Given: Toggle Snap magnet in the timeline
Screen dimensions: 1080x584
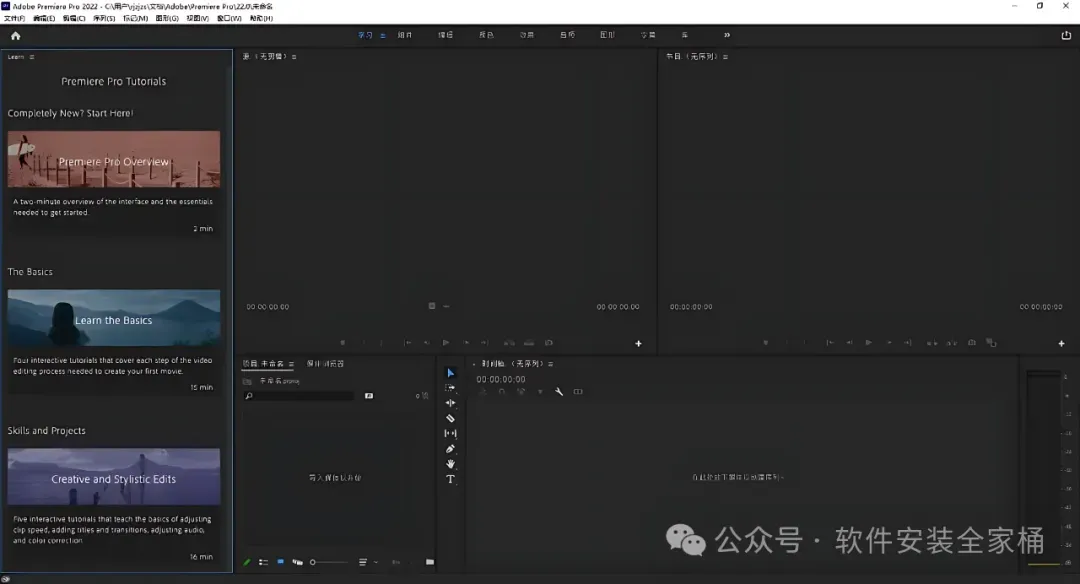Looking at the screenshot, I should point(501,392).
